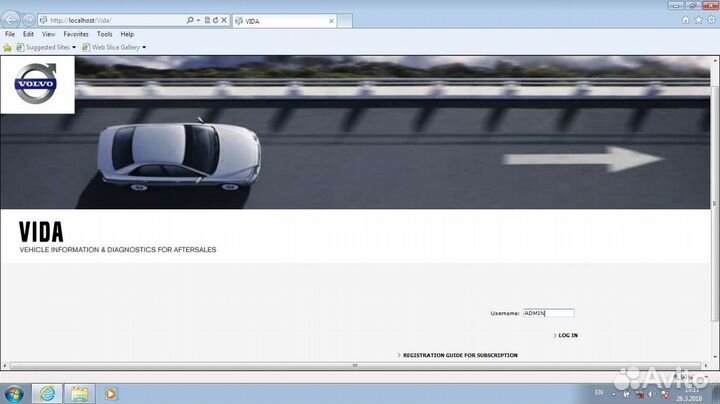Open the View menu
This screenshot has height=404, width=720.
(x=48, y=34)
